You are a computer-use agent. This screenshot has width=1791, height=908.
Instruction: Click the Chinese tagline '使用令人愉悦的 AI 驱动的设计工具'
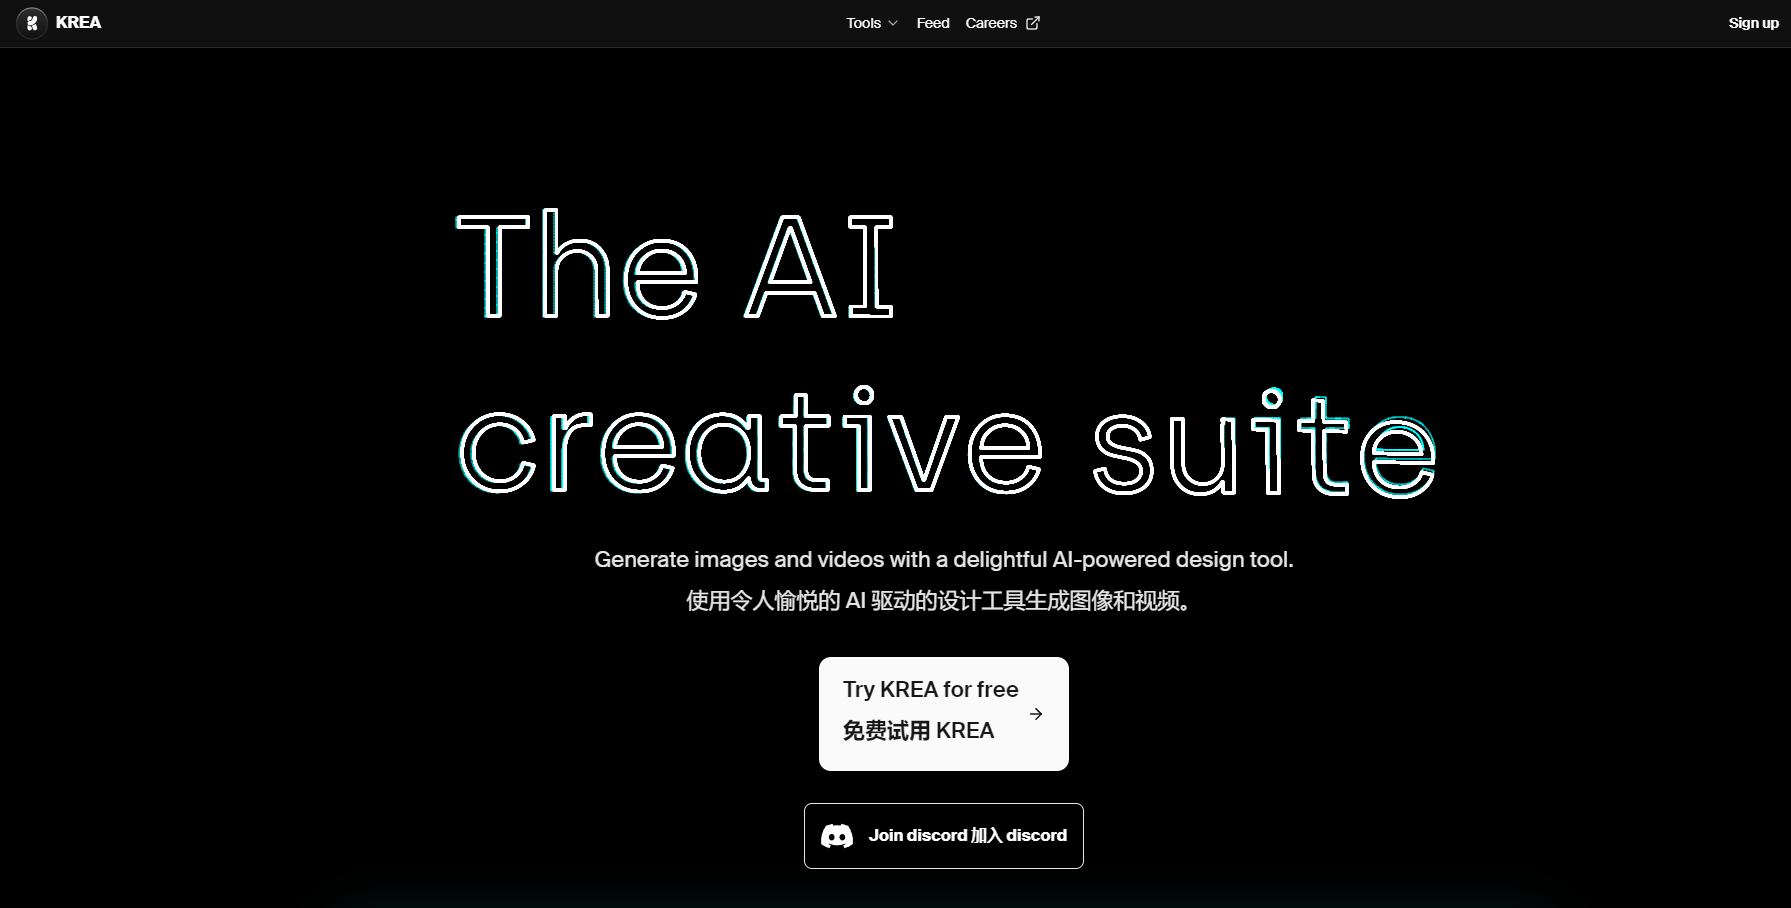940,601
